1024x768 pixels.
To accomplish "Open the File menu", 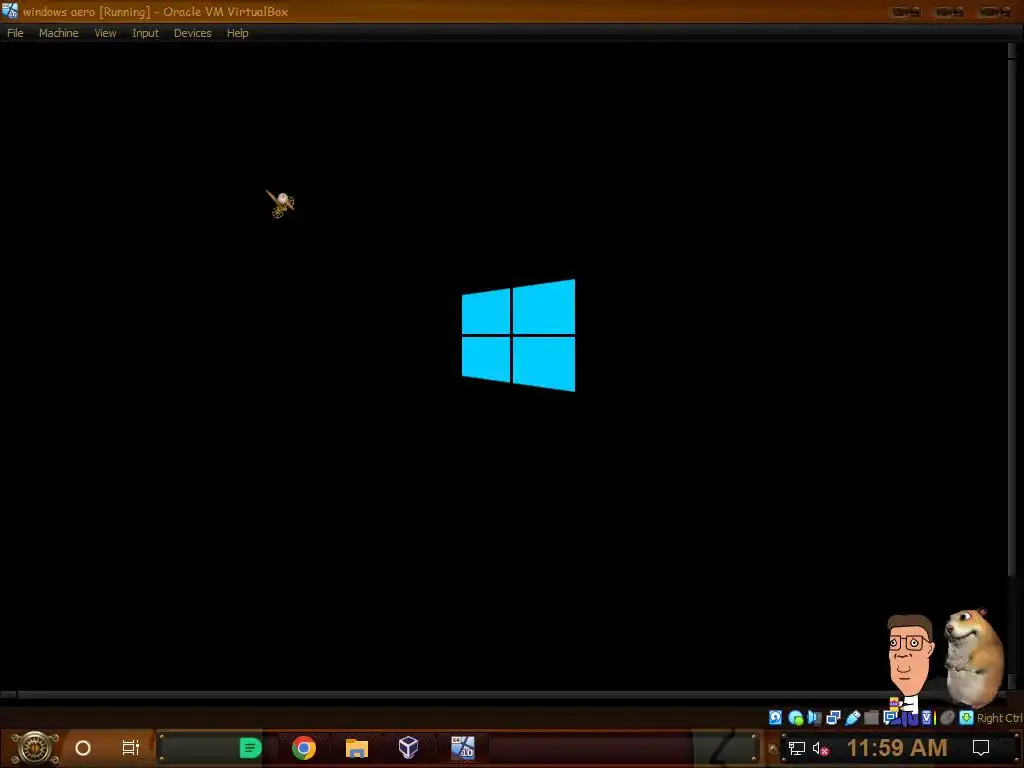I will [15, 33].
